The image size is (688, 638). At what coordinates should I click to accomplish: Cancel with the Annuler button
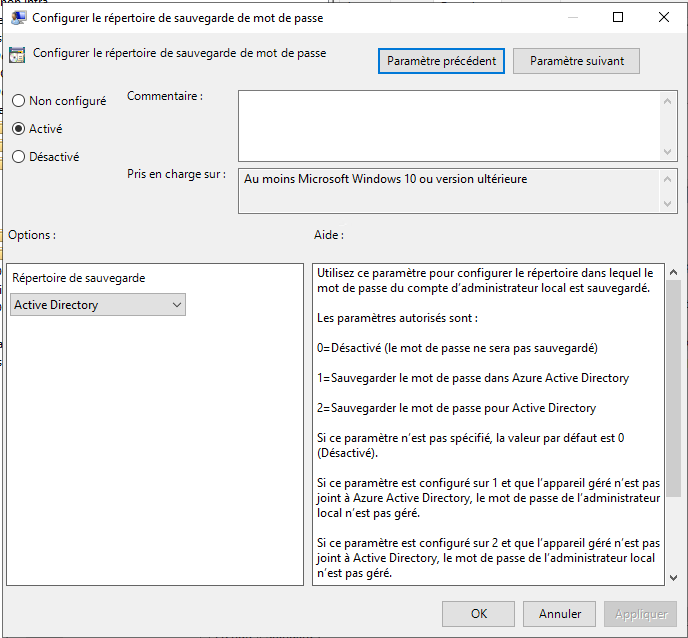(x=559, y=614)
